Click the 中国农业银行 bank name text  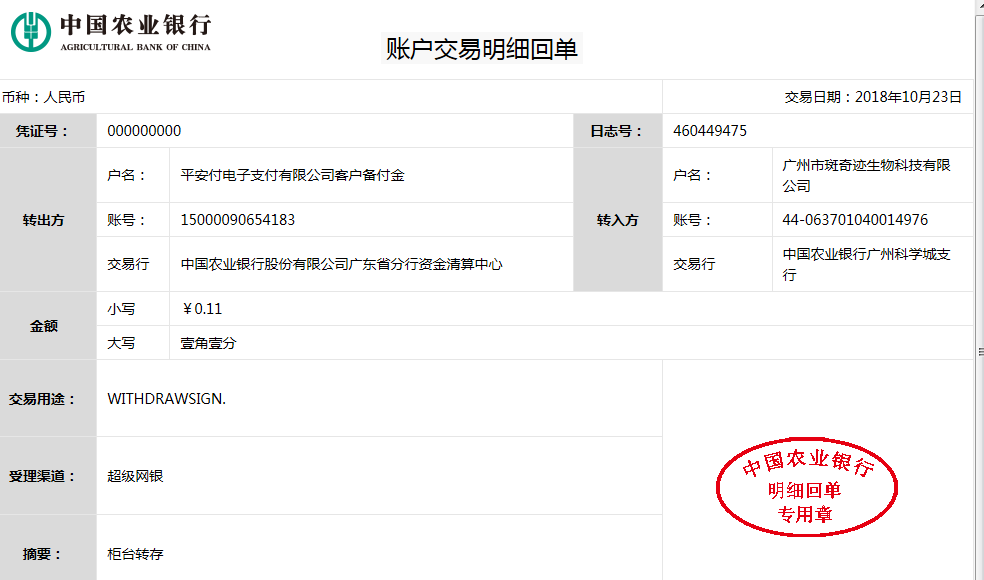click(136, 25)
